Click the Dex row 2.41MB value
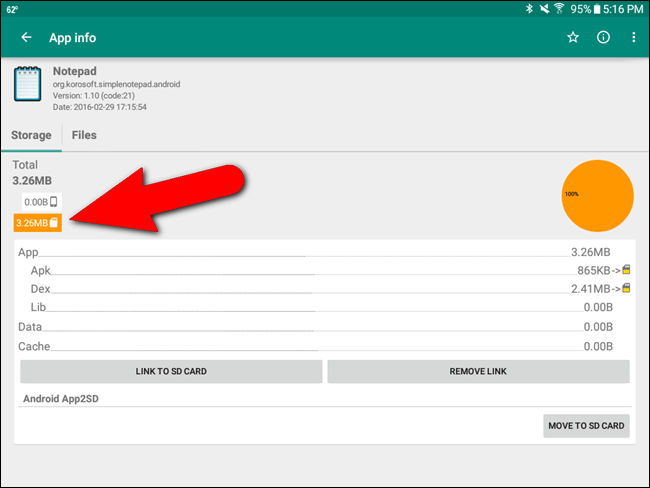The height and width of the screenshot is (488, 650). coord(590,289)
